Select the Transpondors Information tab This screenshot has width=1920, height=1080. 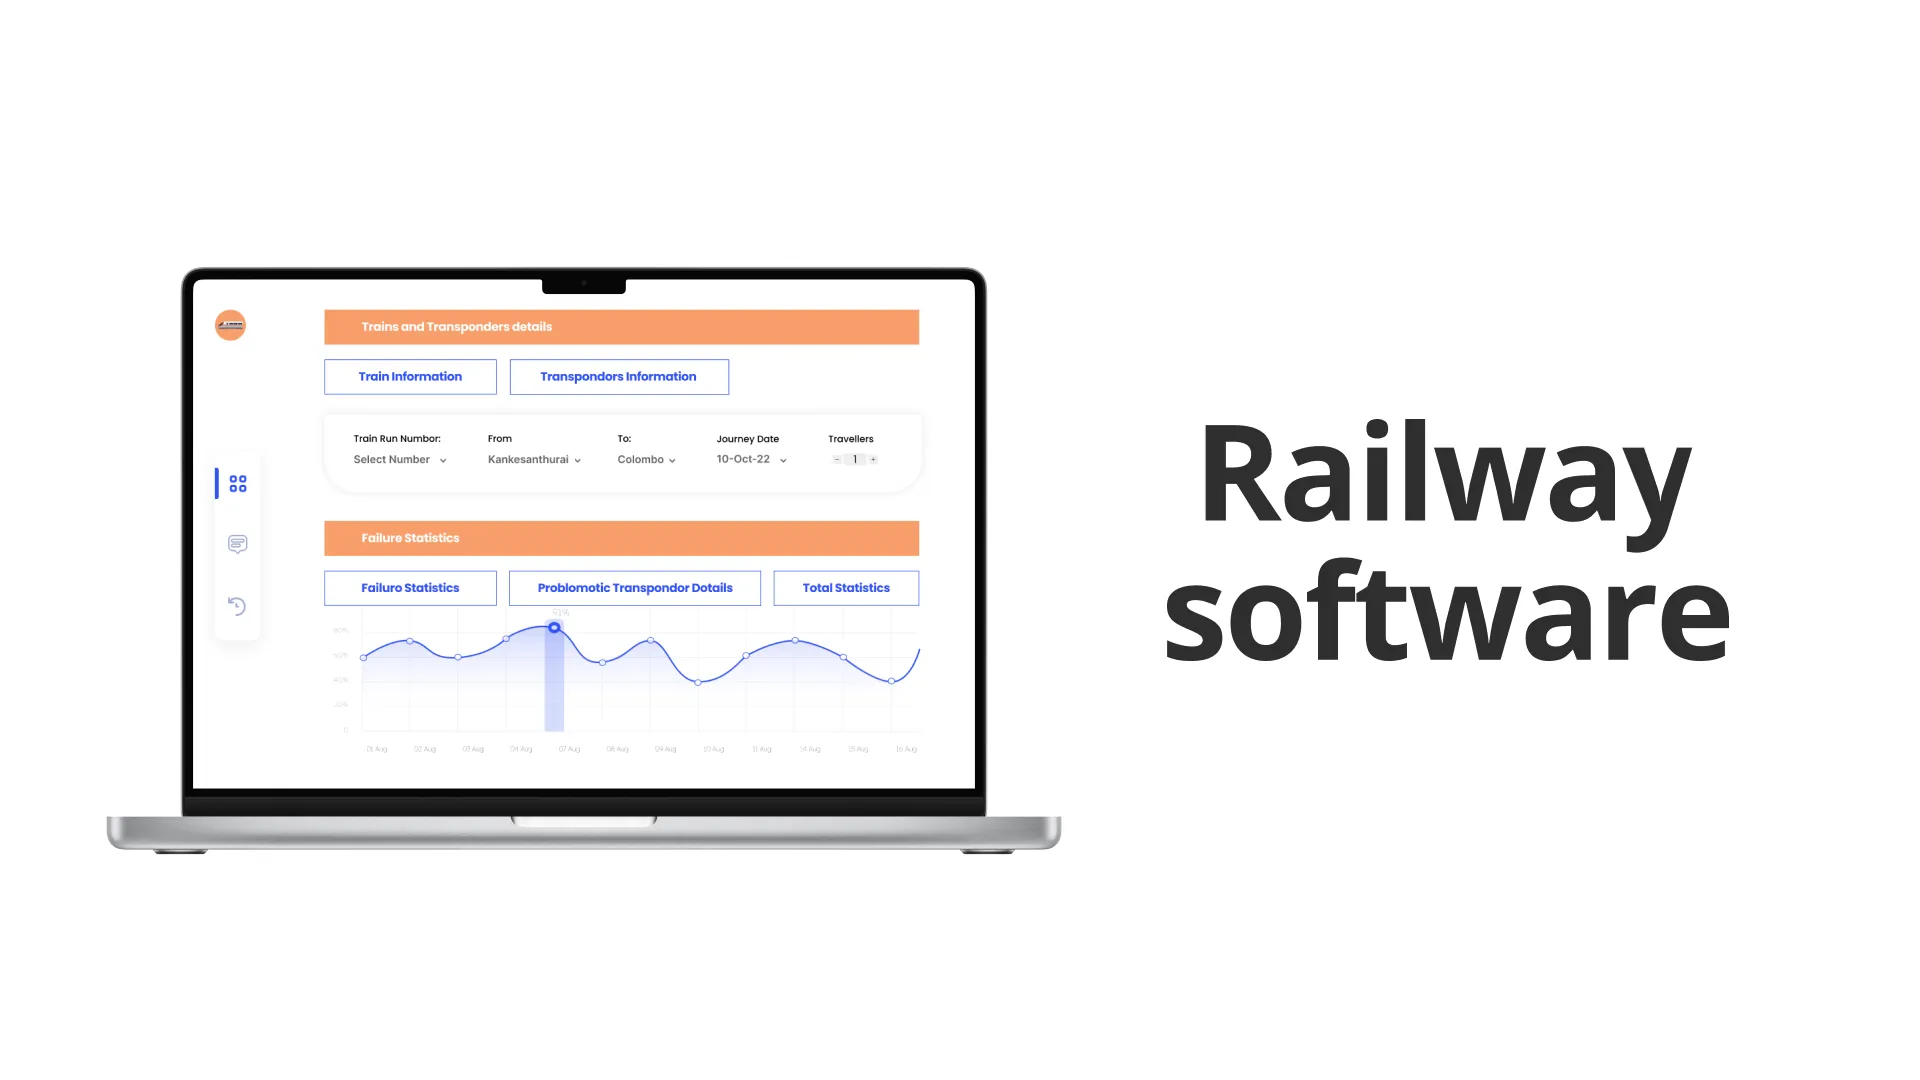618,376
